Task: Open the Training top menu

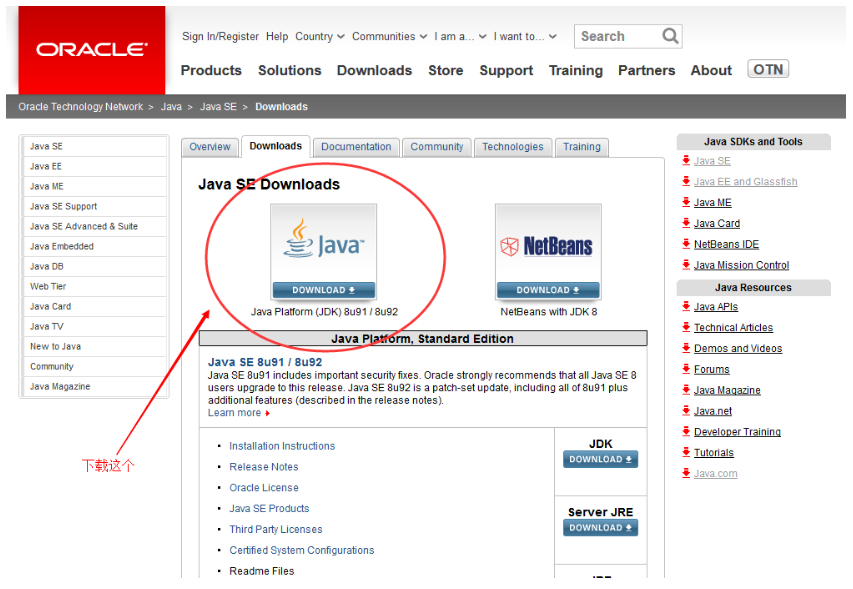Action: coord(576,70)
